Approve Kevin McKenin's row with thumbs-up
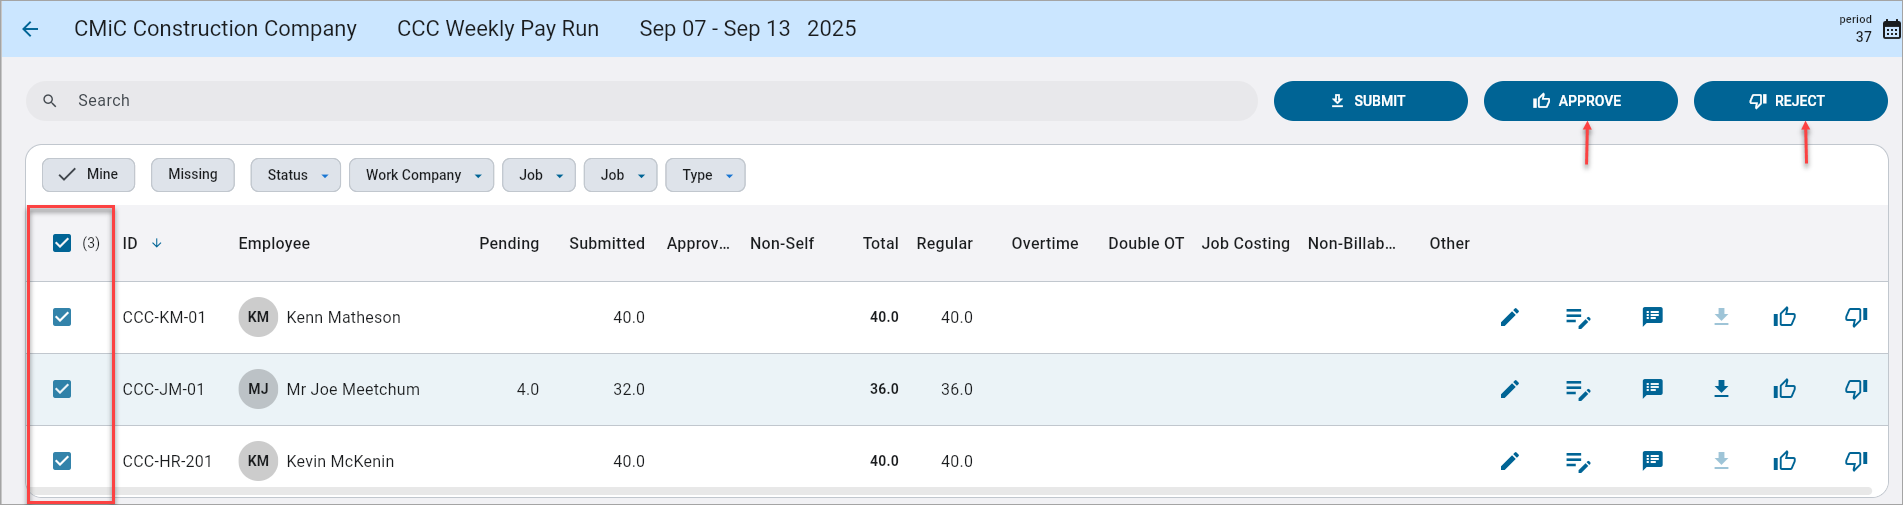 pos(1785,461)
